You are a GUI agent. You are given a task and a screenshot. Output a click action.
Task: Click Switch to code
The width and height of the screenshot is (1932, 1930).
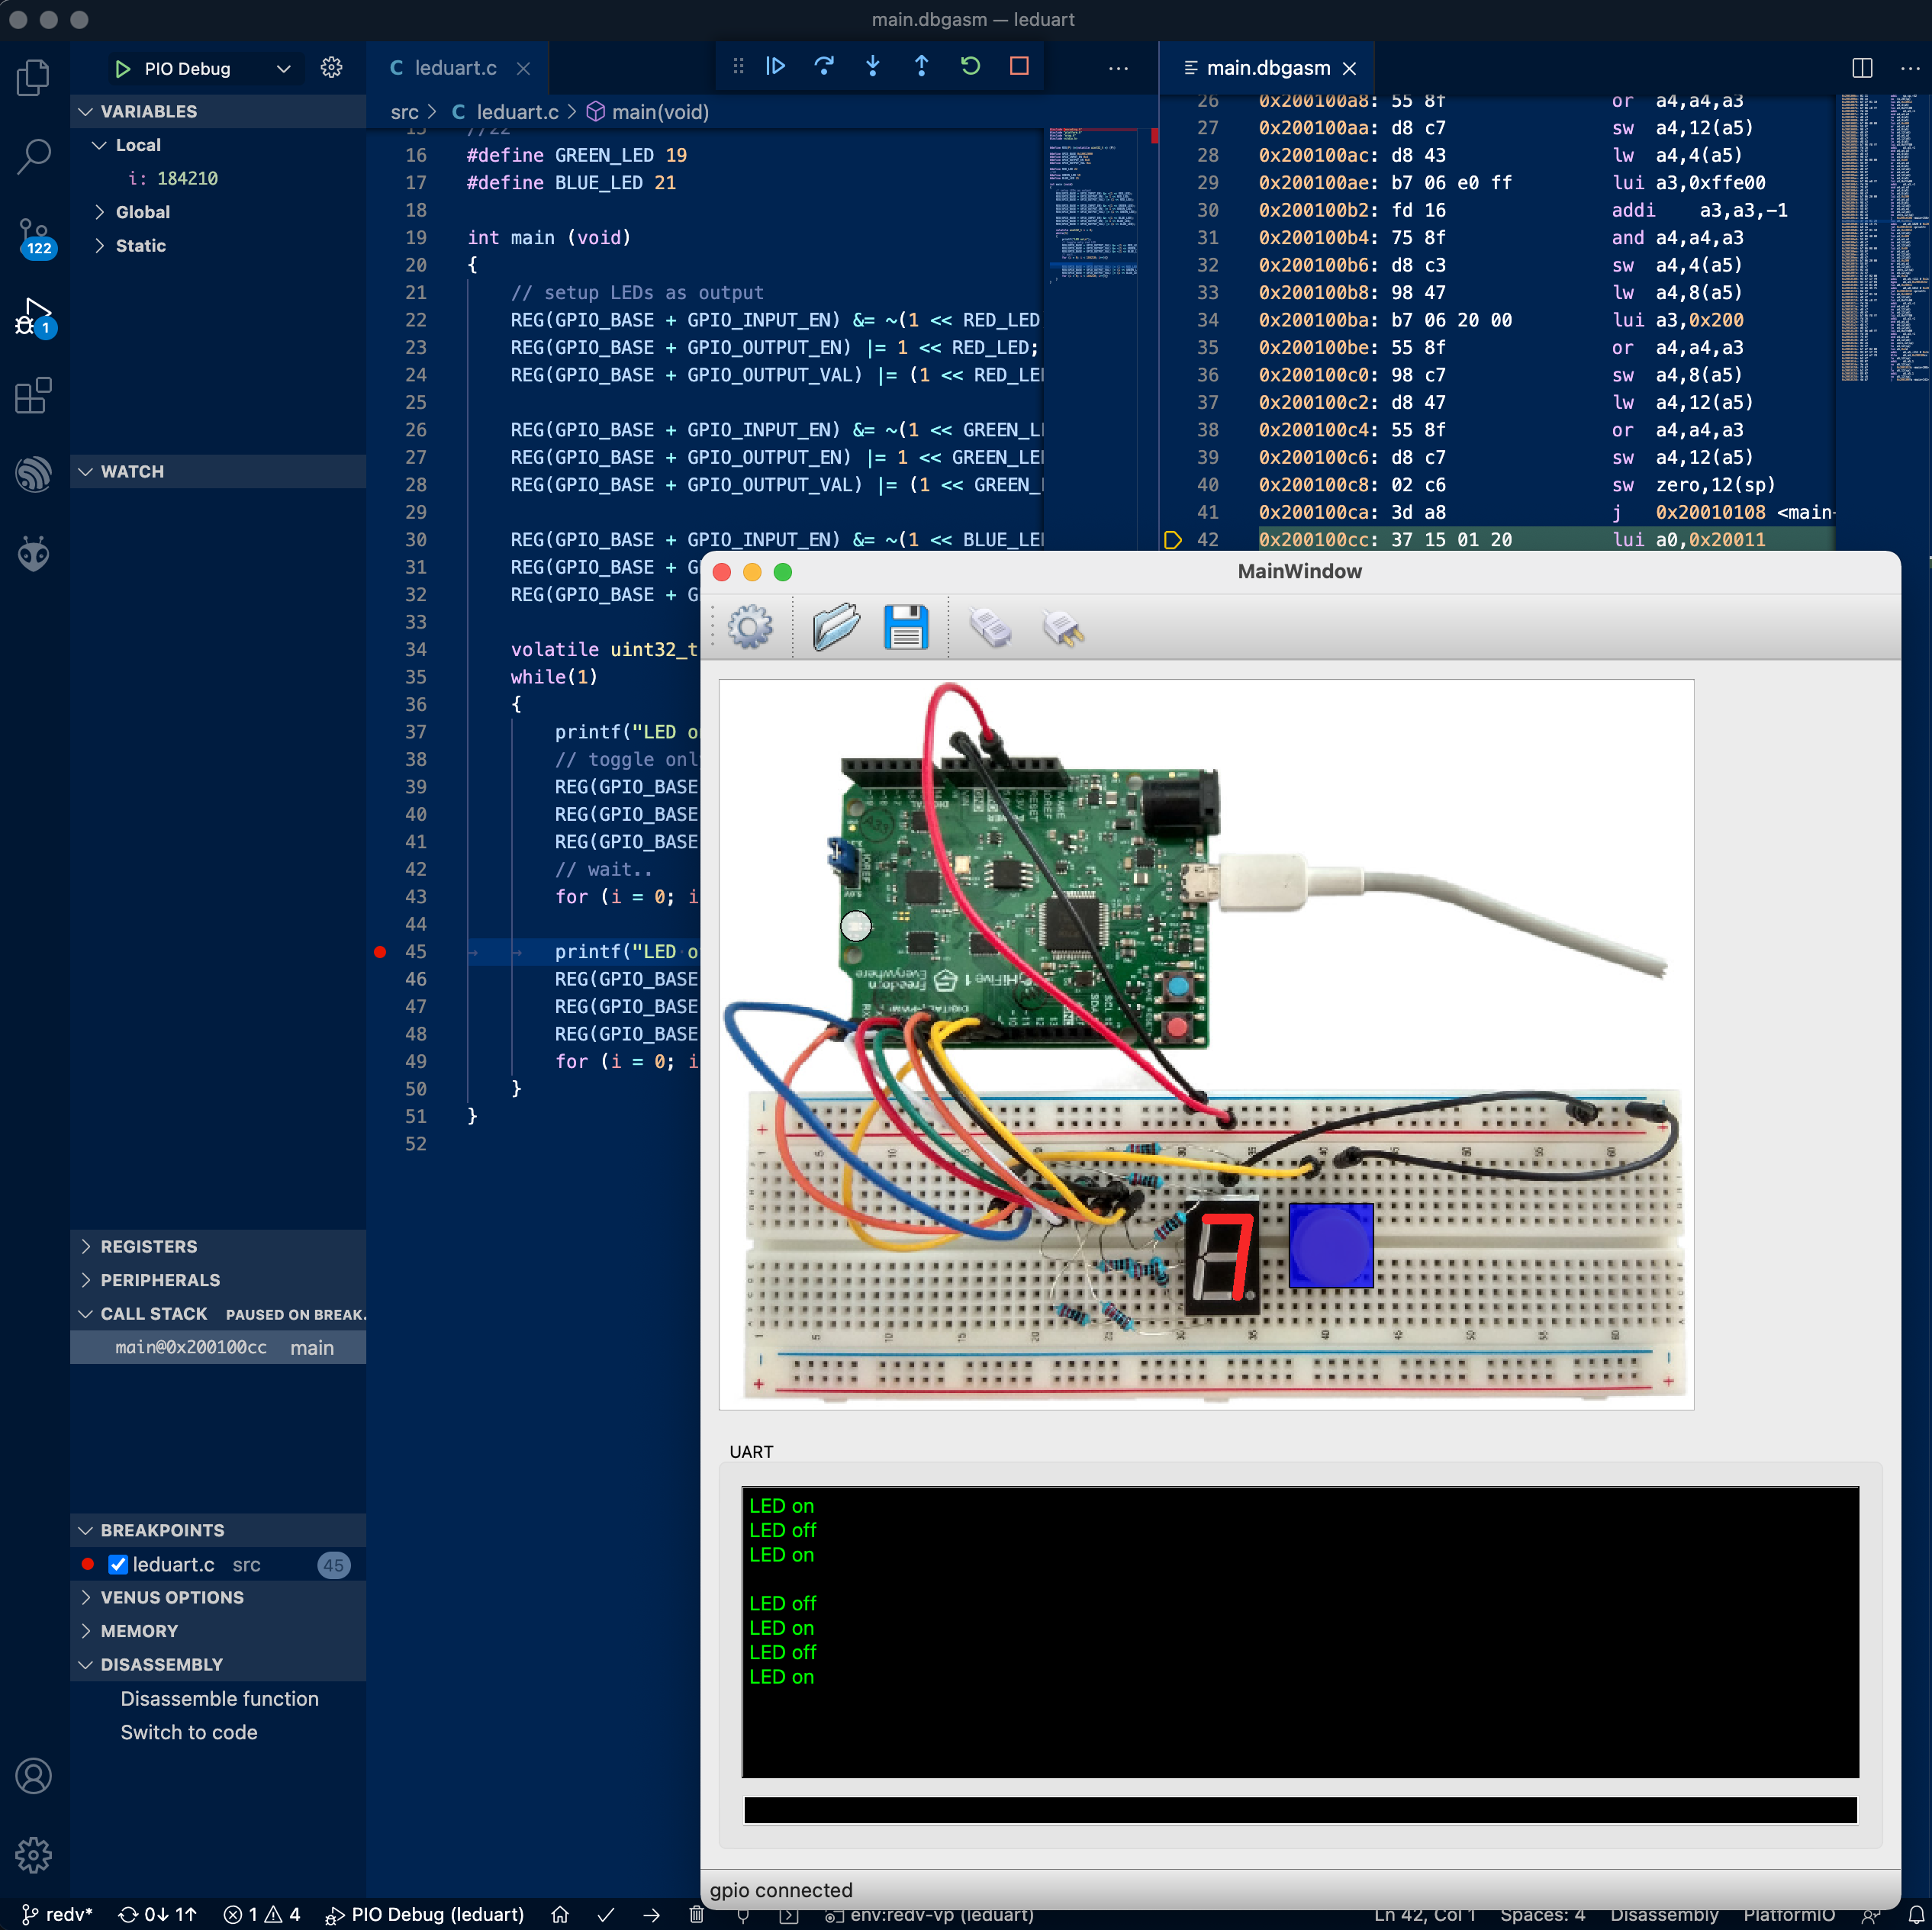coord(189,1732)
